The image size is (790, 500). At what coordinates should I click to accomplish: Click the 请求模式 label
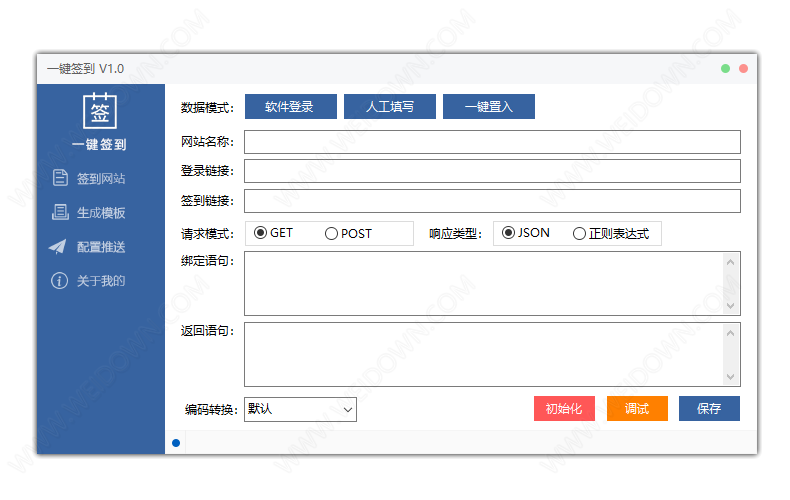pos(207,234)
